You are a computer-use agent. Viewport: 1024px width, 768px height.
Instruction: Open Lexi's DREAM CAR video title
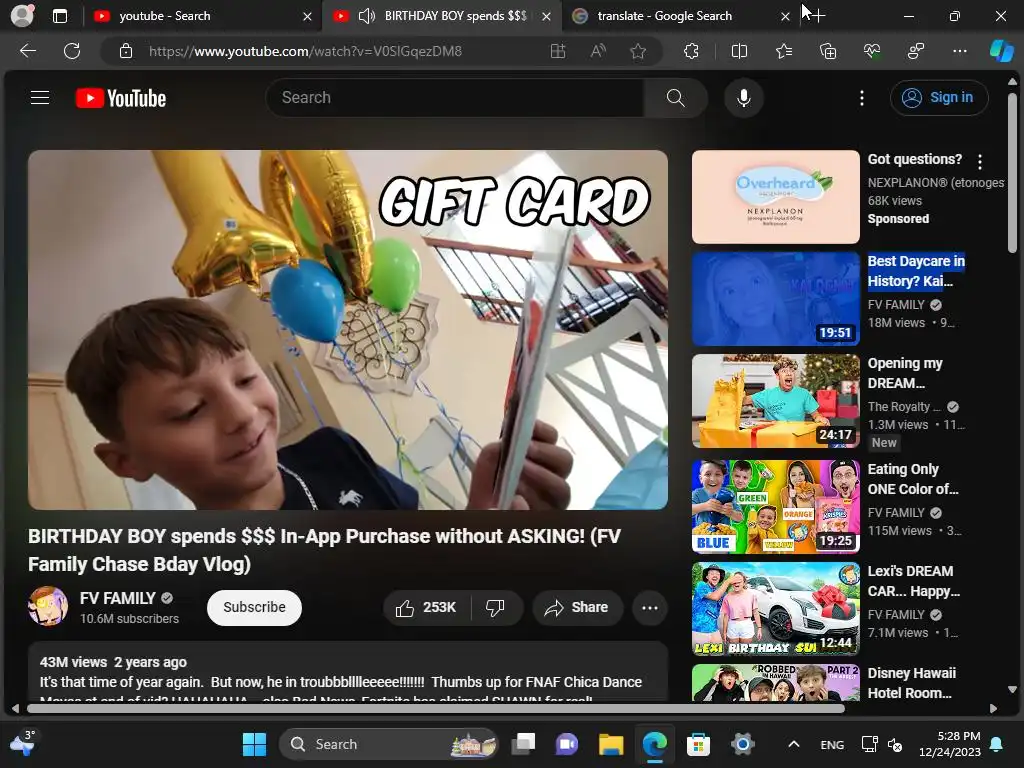click(913, 581)
